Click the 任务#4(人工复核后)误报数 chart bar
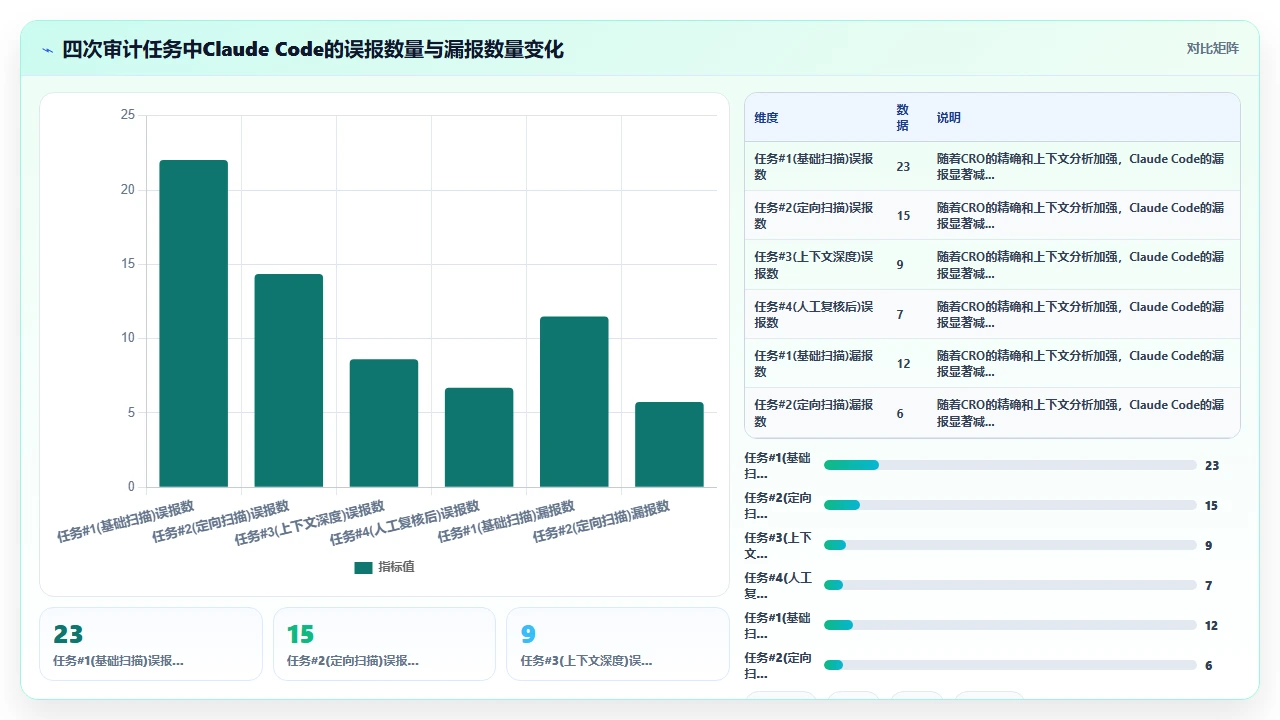Image resolution: width=1280 pixels, height=720 pixels. [479, 437]
